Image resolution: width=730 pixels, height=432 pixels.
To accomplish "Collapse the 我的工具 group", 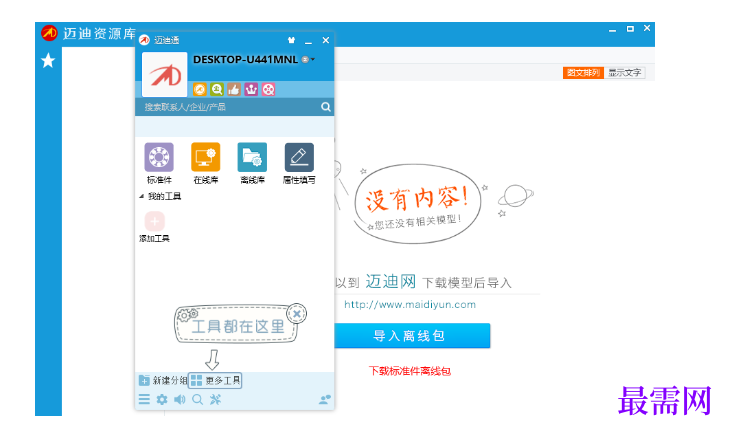I will [142, 196].
